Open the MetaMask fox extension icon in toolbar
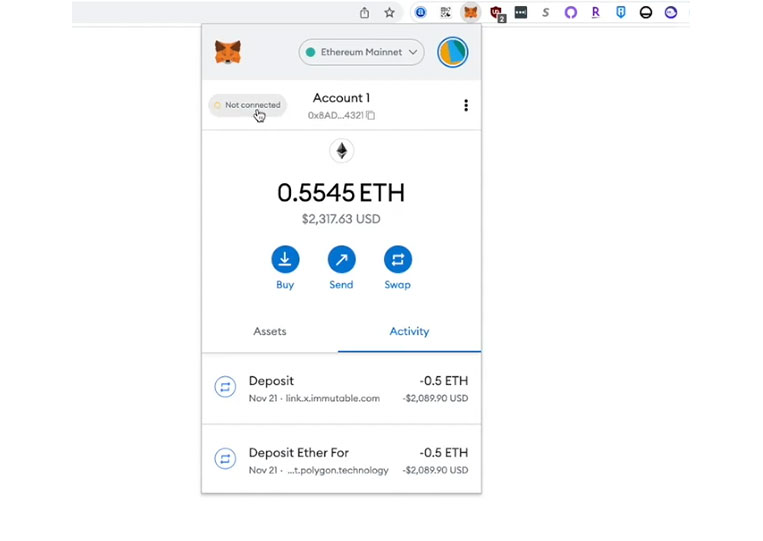This screenshot has width=763, height=541. click(471, 12)
